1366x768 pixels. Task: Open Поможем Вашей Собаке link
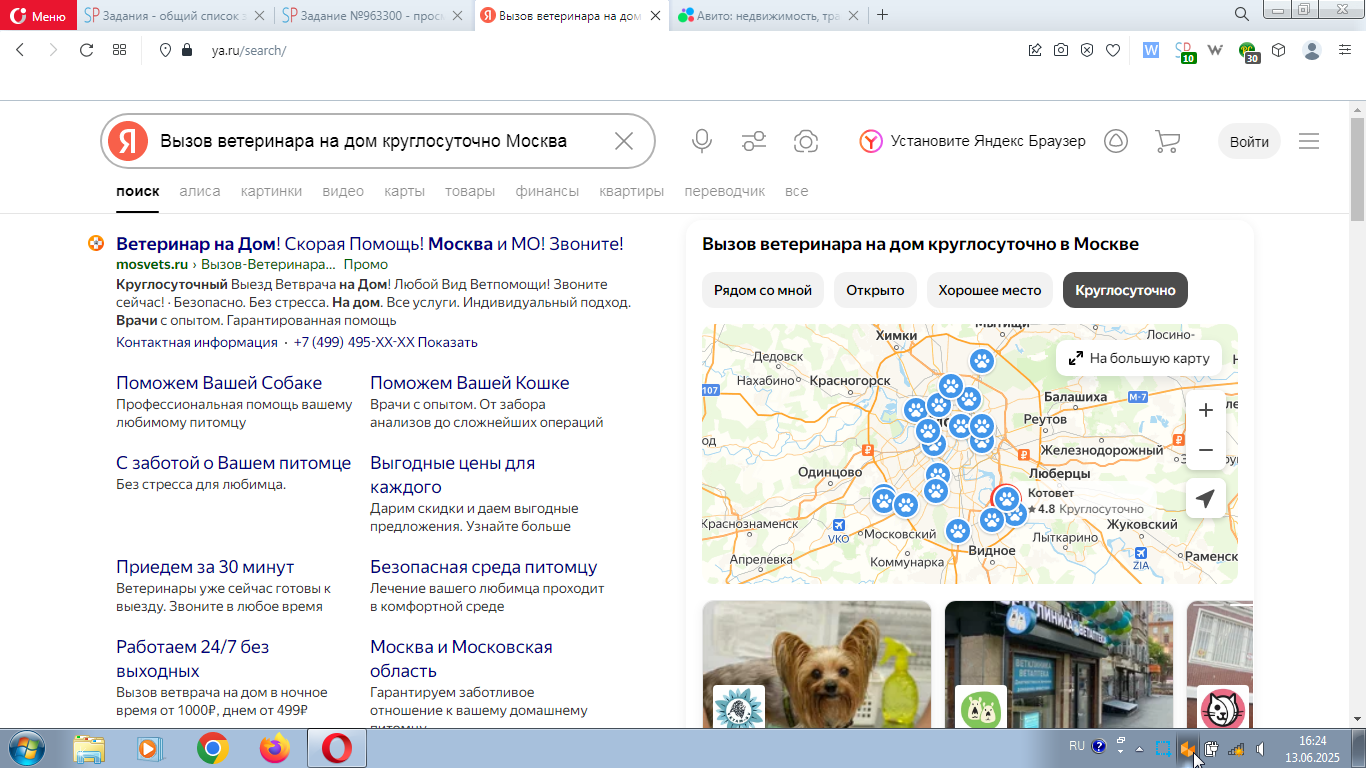pyautogui.click(x=219, y=383)
